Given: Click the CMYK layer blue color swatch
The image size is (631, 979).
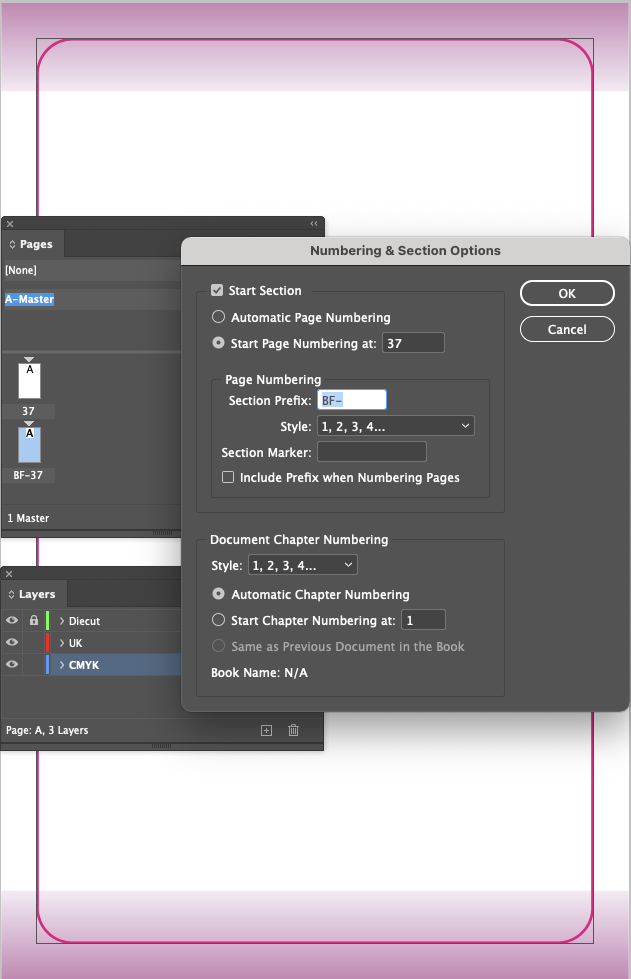Looking at the screenshot, I should pos(47,664).
